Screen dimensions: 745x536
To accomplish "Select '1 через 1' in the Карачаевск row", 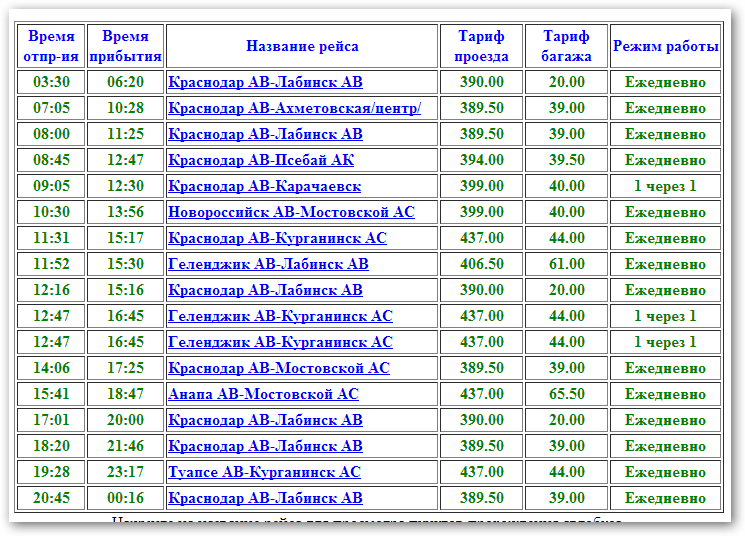I will (665, 186).
